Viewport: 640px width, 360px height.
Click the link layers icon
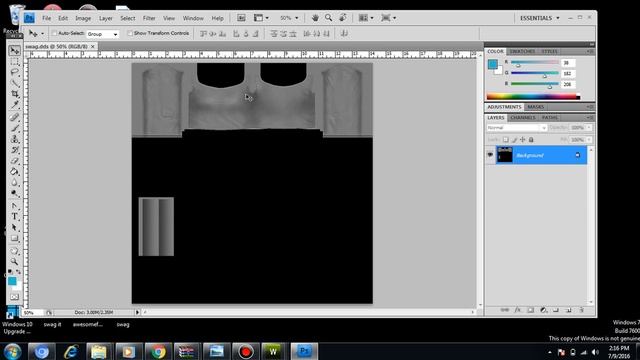point(505,310)
